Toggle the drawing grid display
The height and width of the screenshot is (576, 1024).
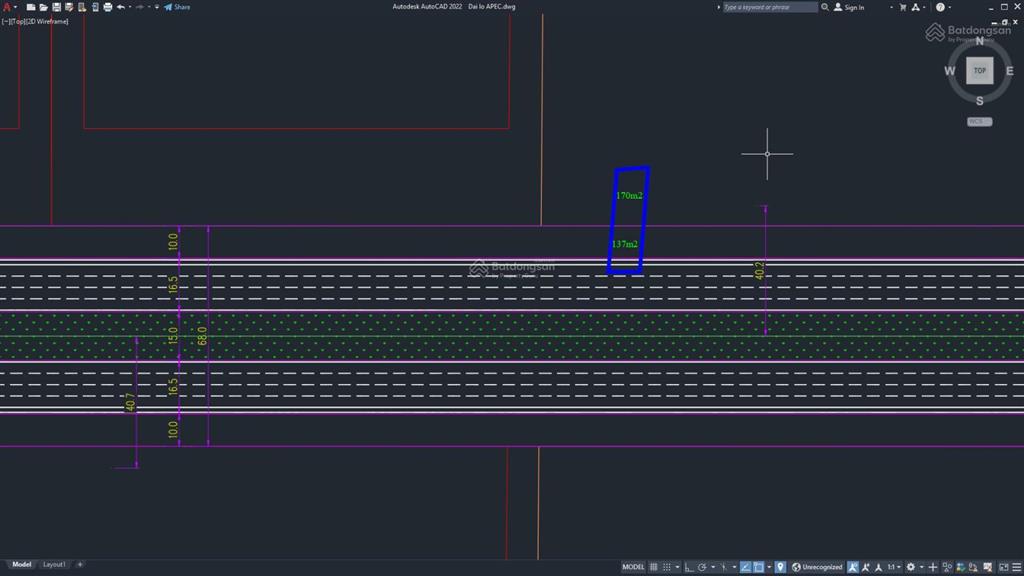653,567
